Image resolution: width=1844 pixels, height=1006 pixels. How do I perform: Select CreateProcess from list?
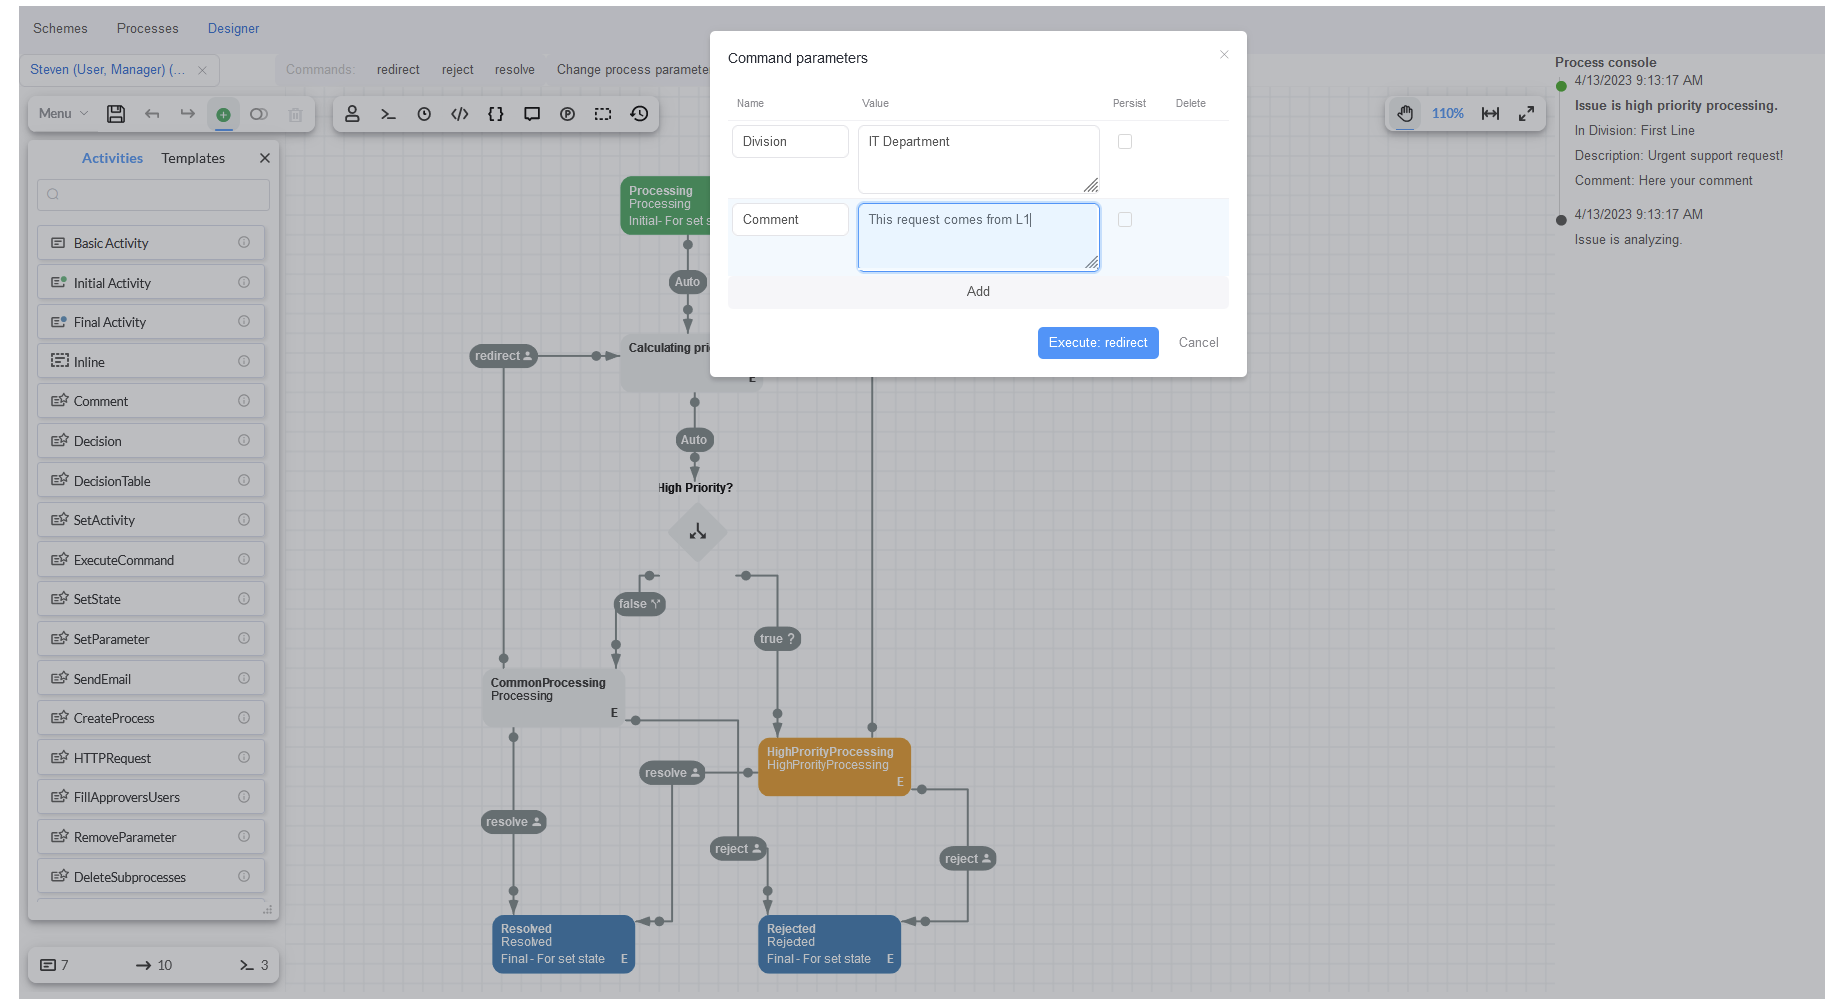pyautogui.click(x=151, y=718)
